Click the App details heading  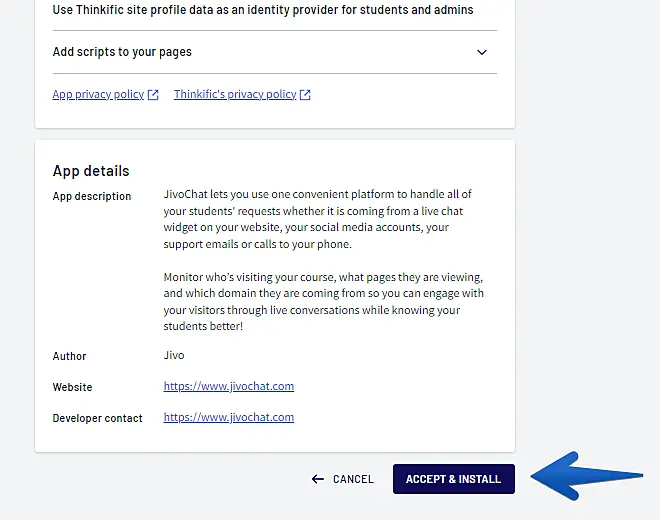(x=91, y=171)
